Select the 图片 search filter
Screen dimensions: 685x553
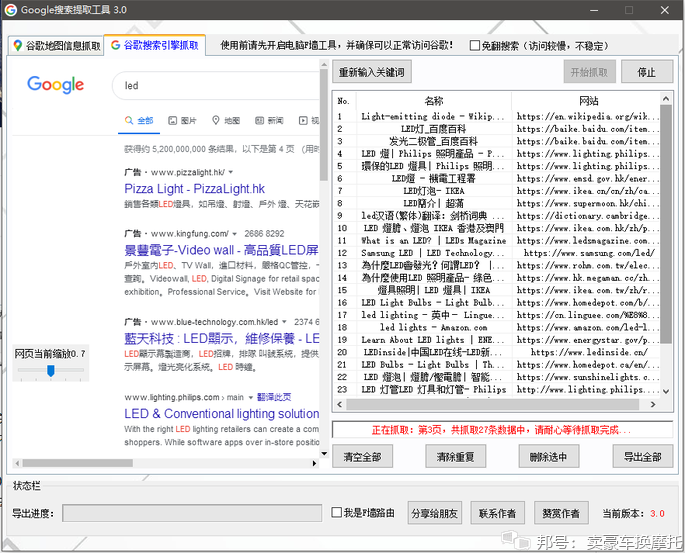coord(182,121)
